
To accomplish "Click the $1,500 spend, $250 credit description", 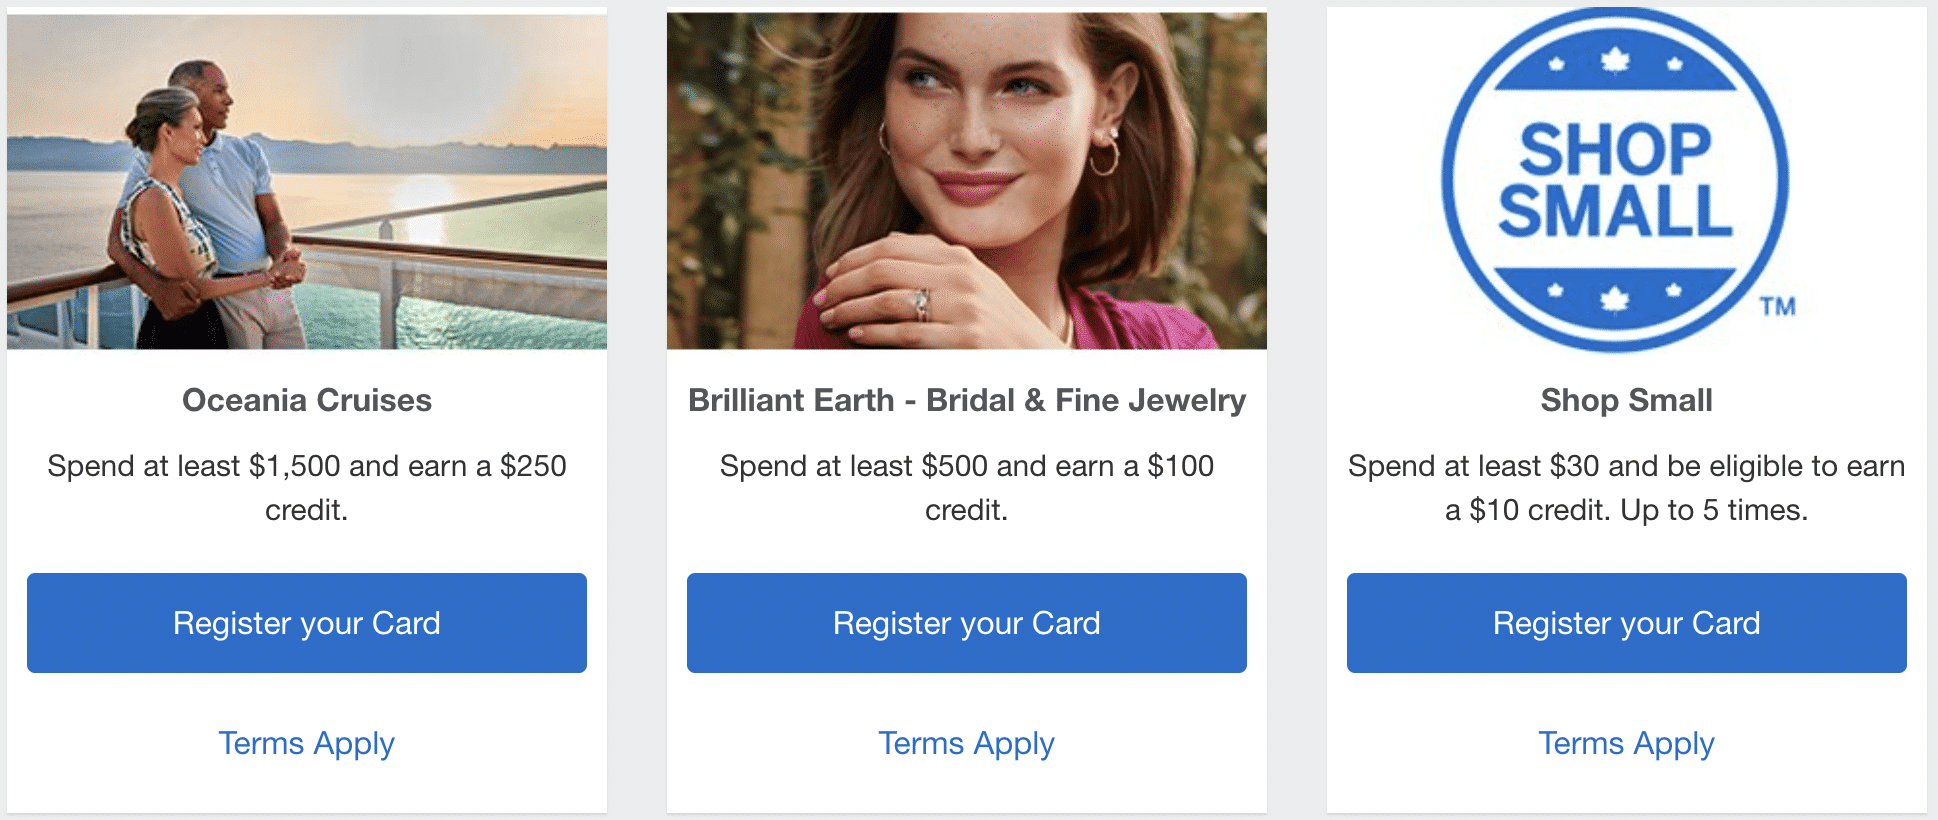I will pyautogui.click(x=307, y=487).
